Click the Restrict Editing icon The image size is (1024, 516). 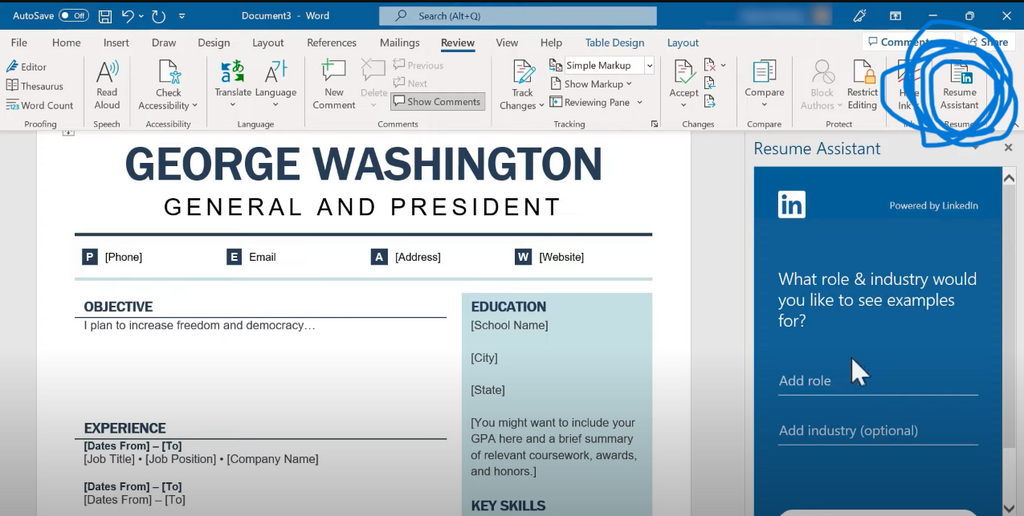point(862,83)
